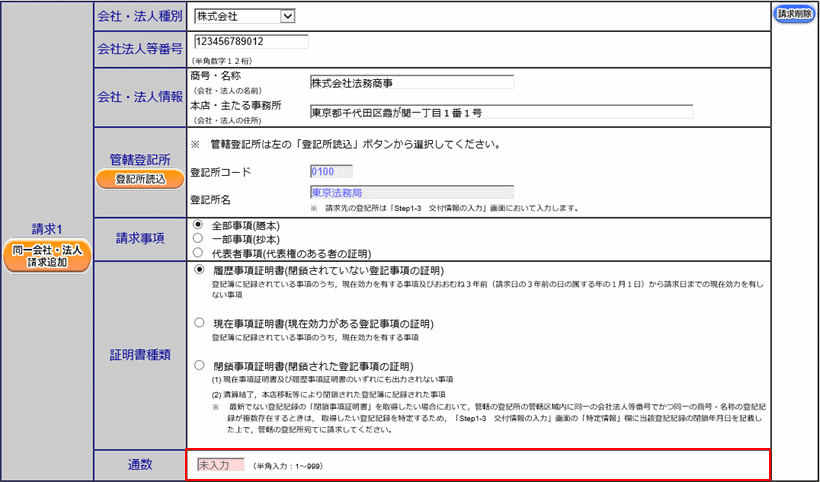This screenshot has height=482, width=820.
Task: Click the hint text (半角入力：1～999)
Action: [x=287, y=466]
